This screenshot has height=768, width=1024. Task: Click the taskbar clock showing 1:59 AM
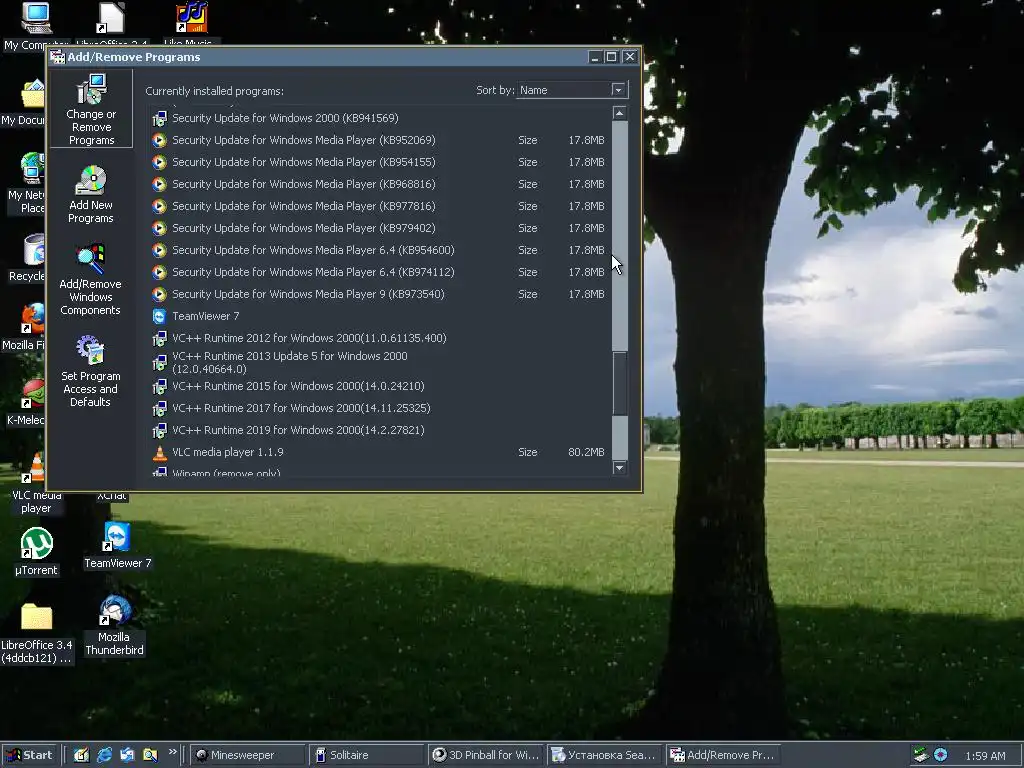coord(985,756)
